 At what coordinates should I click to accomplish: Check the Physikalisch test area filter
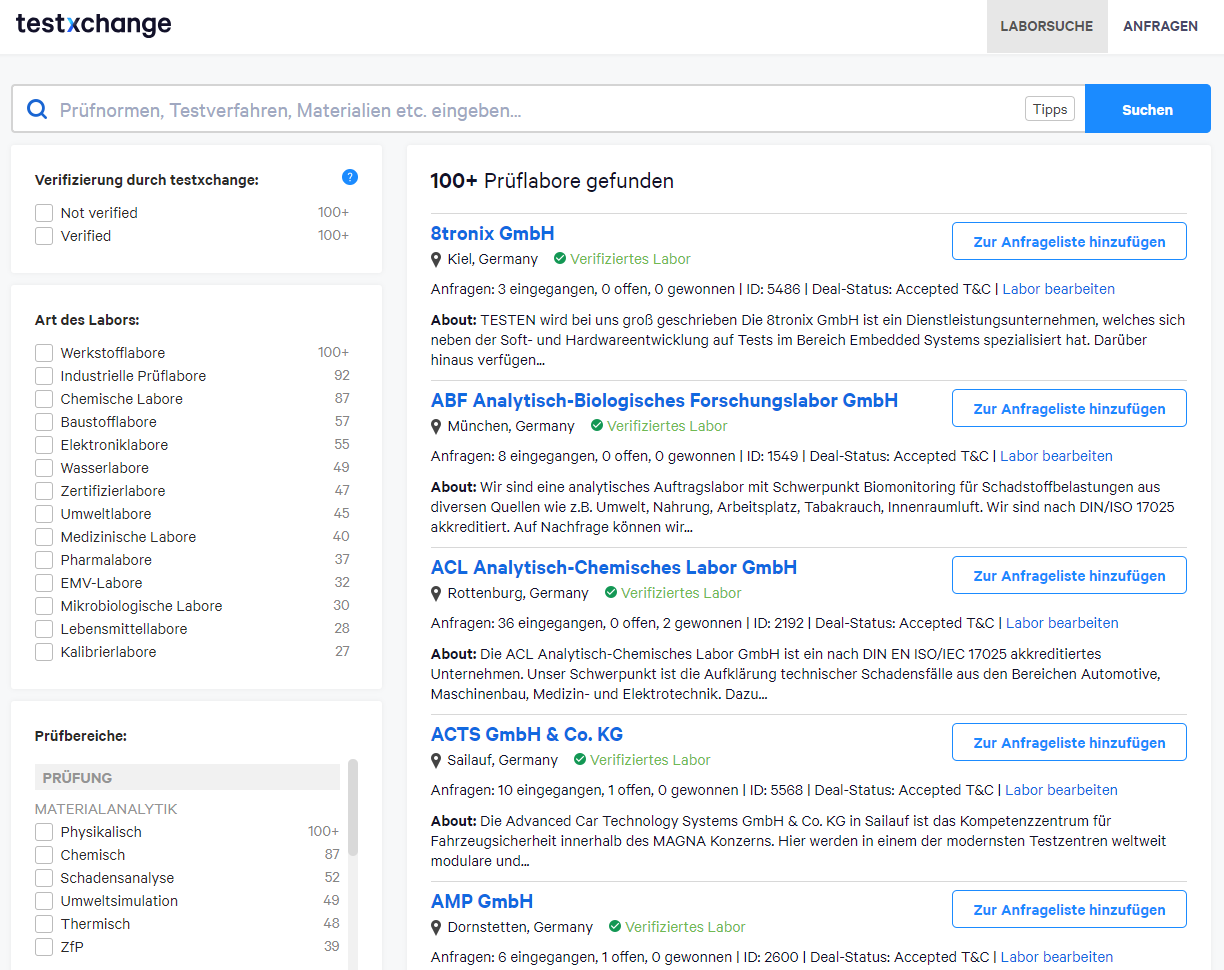pyautogui.click(x=44, y=832)
